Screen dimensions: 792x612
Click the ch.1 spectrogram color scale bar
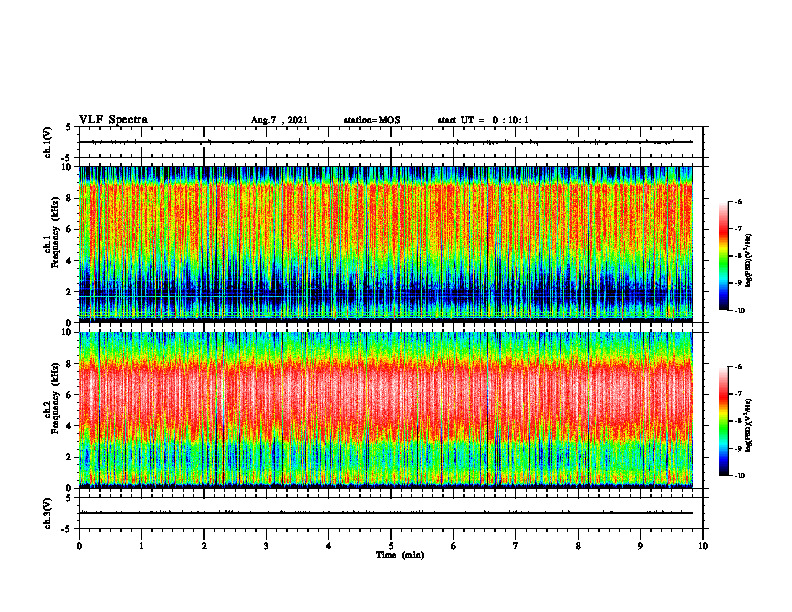click(x=723, y=256)
